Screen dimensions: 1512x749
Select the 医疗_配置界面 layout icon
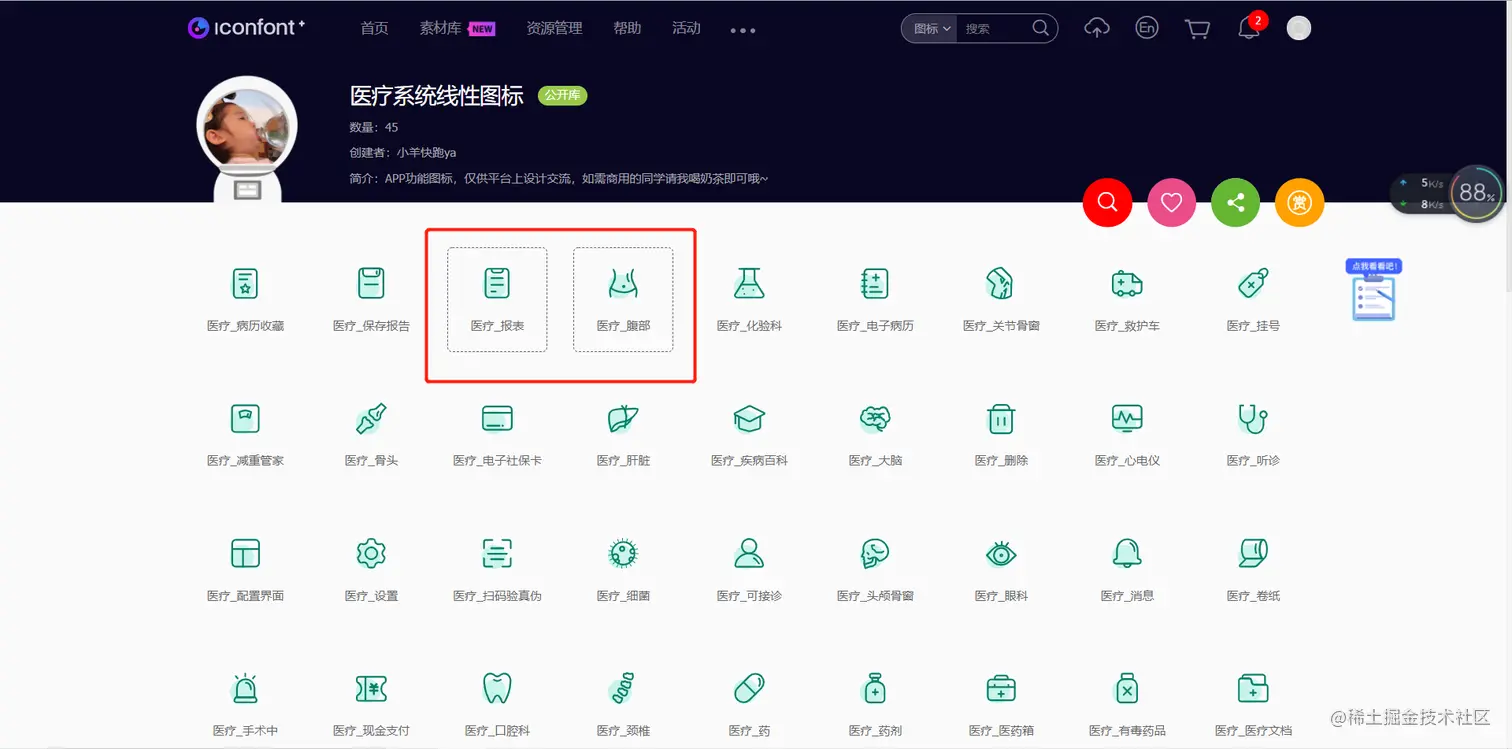pos(245,554)
